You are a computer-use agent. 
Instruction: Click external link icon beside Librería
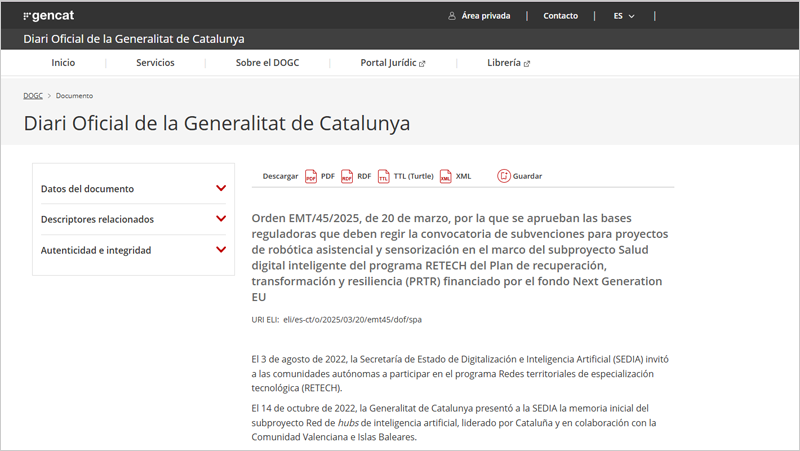(x=527, y=63)
